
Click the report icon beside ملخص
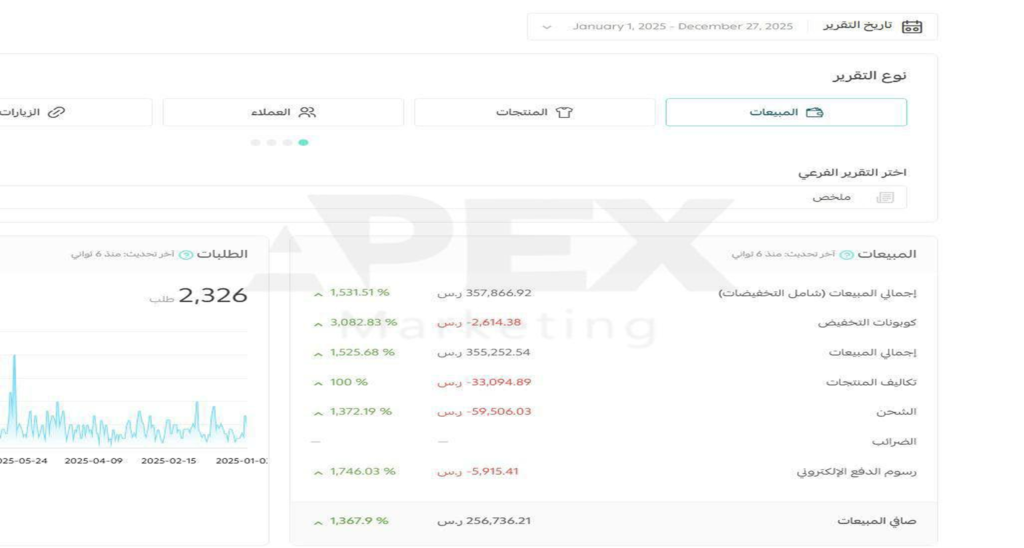coord(885,198)
